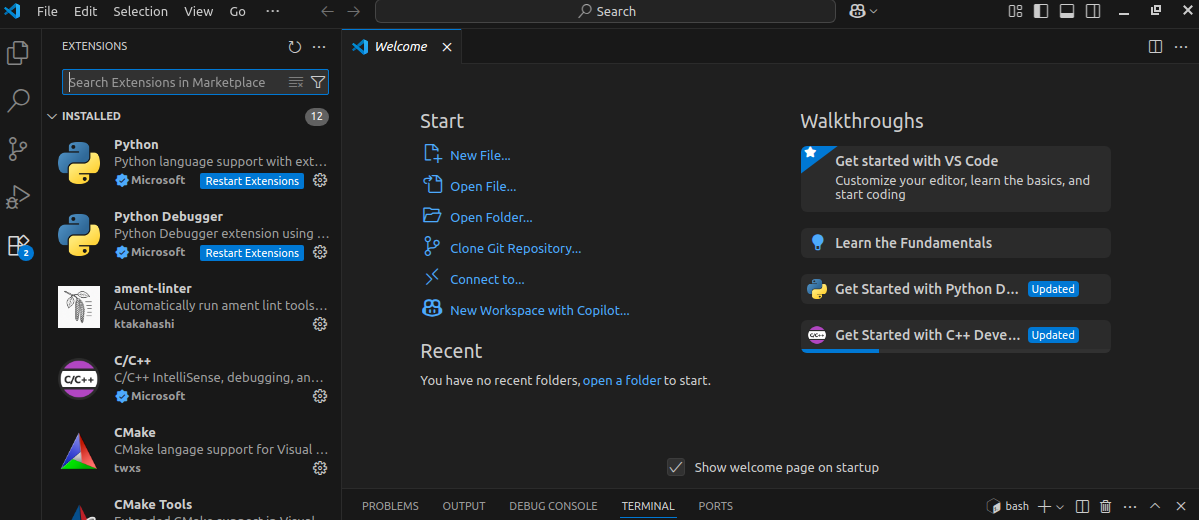The height and width of the screenshot is (520, 1199).
Task: Open the Edit menu
Action: pos(85,11)
